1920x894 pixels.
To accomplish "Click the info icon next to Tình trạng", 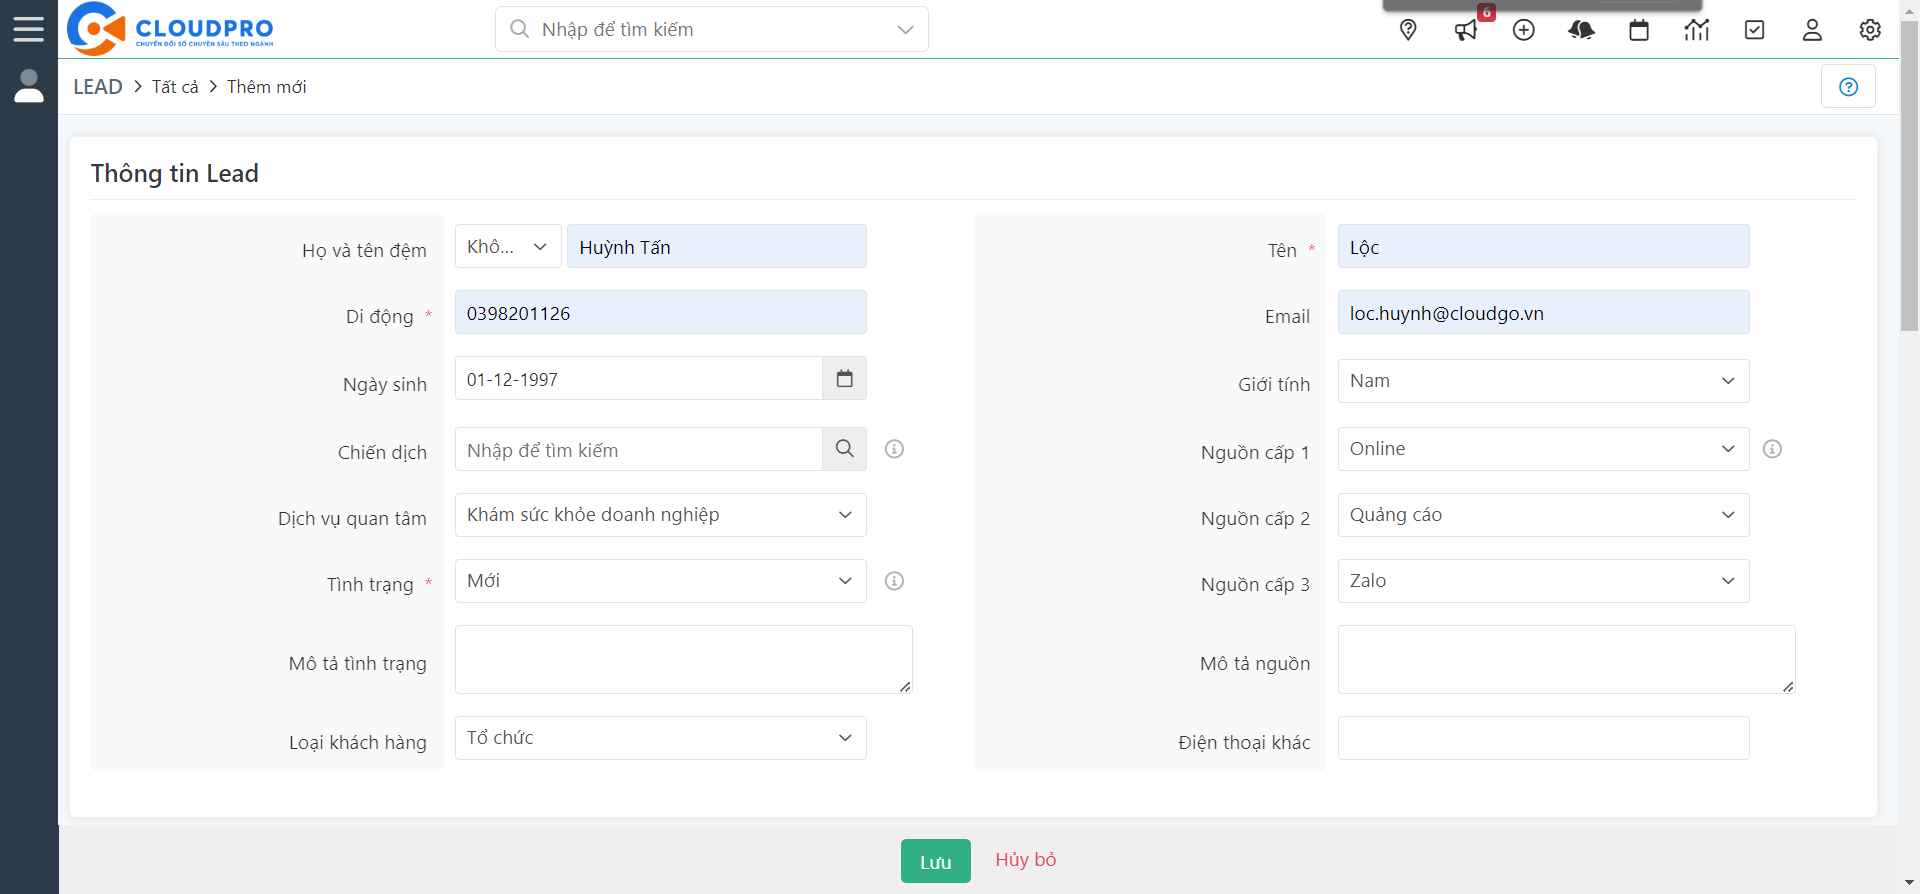I will (x=895, y=581).
